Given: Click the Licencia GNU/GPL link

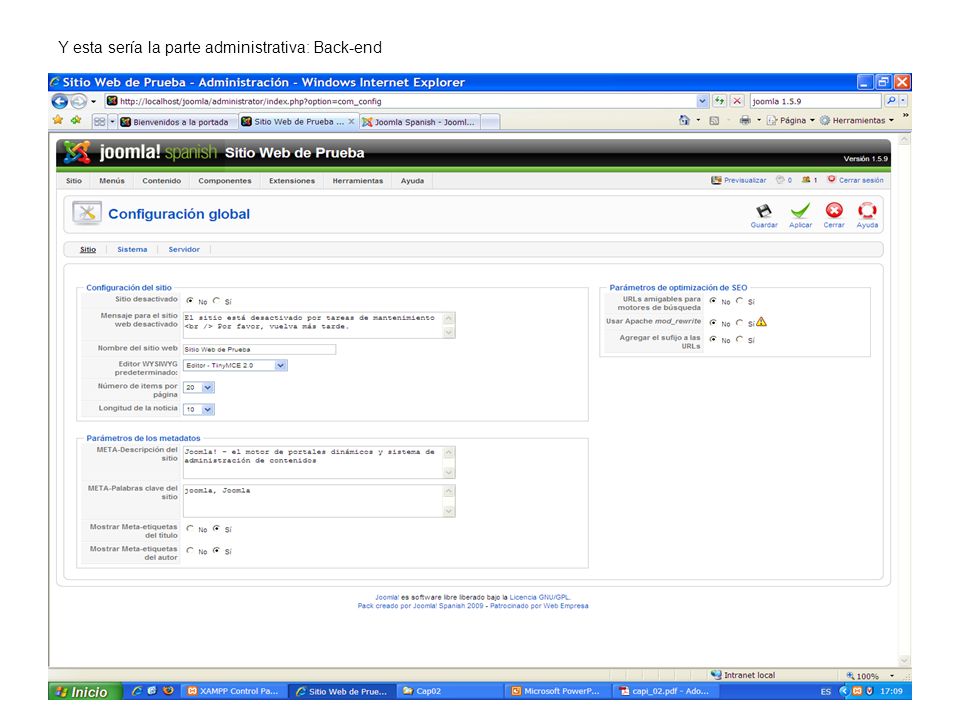Looking at the screenshot, I should coord(539,597).
